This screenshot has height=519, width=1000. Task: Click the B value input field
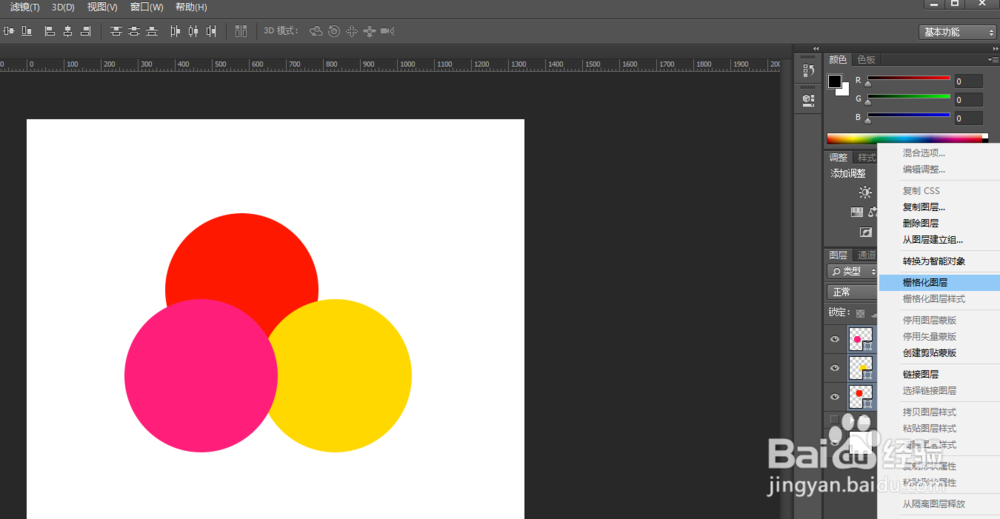coord(969,118)
